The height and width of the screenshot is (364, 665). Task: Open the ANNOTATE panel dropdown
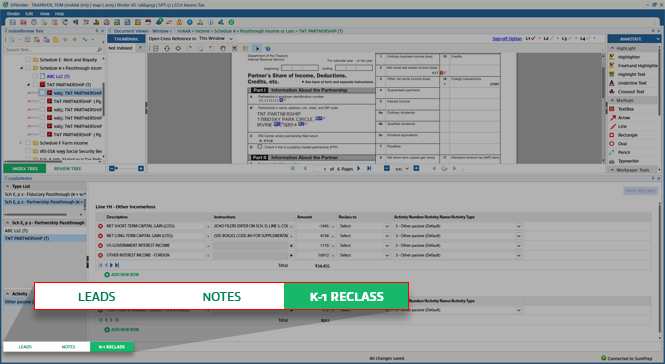[x=658, y=39]
